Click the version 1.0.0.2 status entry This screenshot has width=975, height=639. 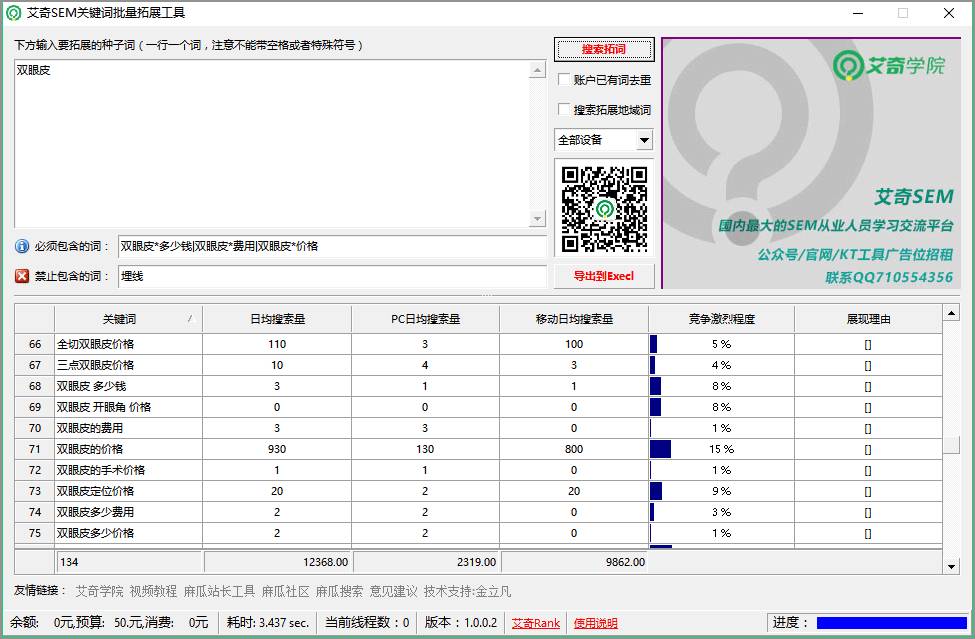[x=461, y=622]
